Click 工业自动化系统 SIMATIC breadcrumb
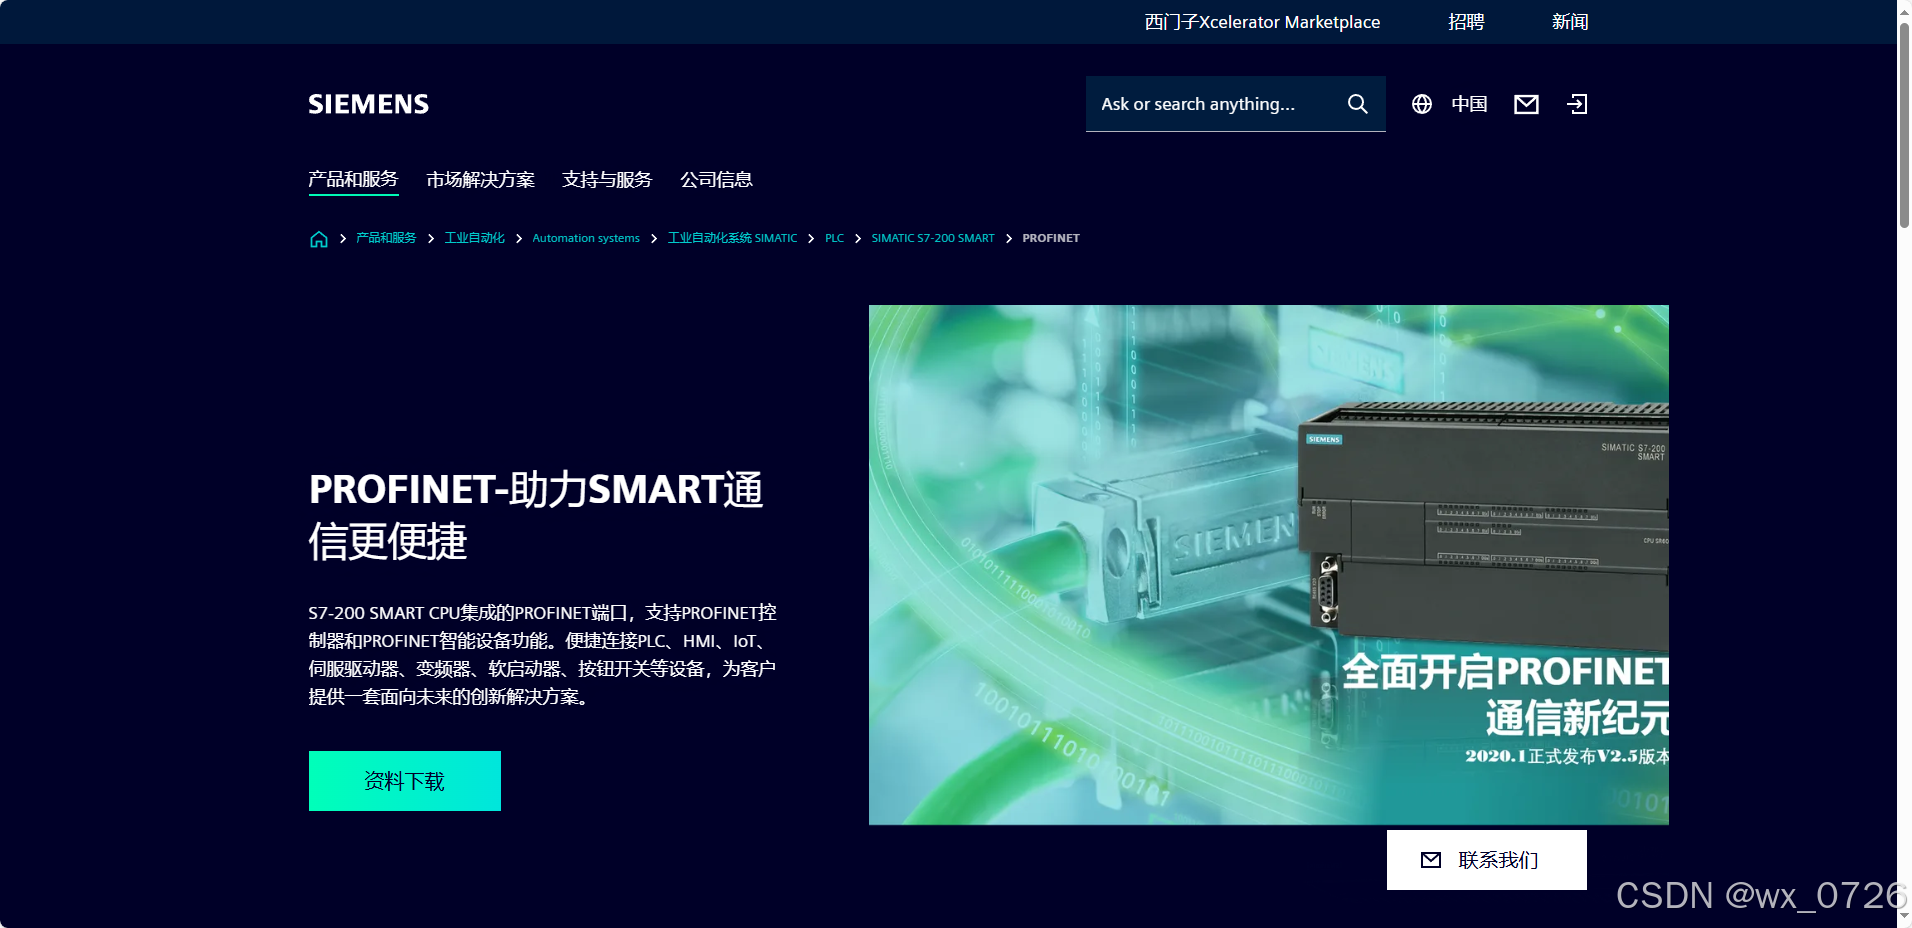Screen dimensions: 1912x928 click(732, 238)
